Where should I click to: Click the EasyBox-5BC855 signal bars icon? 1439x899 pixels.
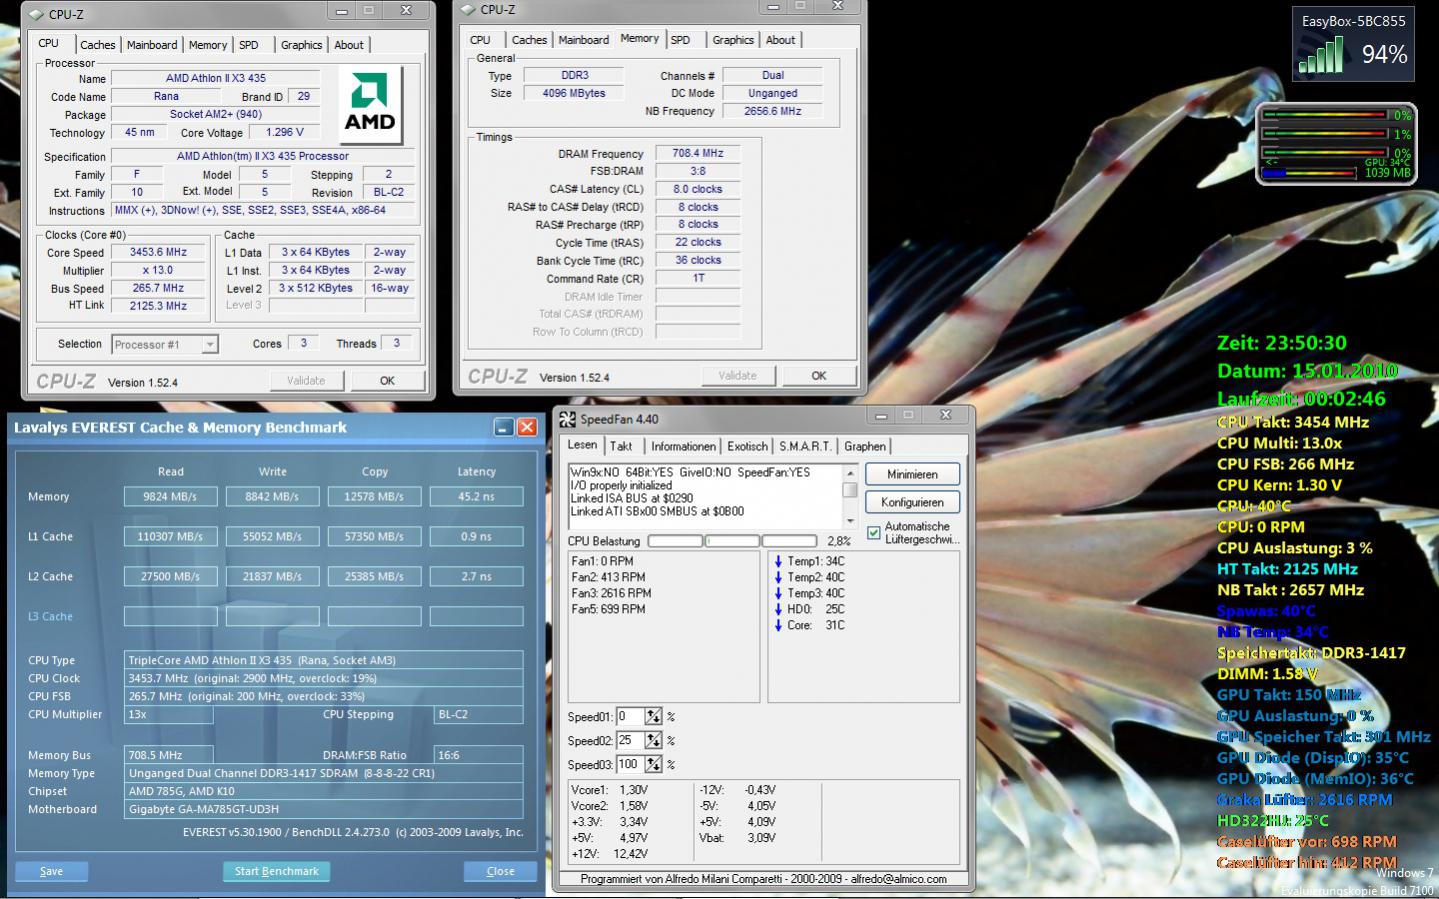(1321, 56)
